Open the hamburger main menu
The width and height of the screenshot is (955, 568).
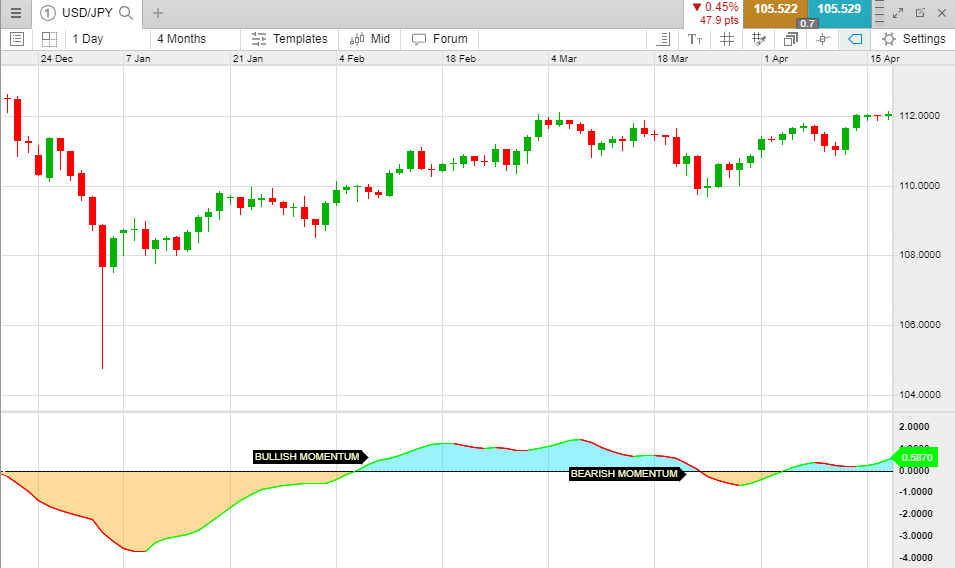16,13
